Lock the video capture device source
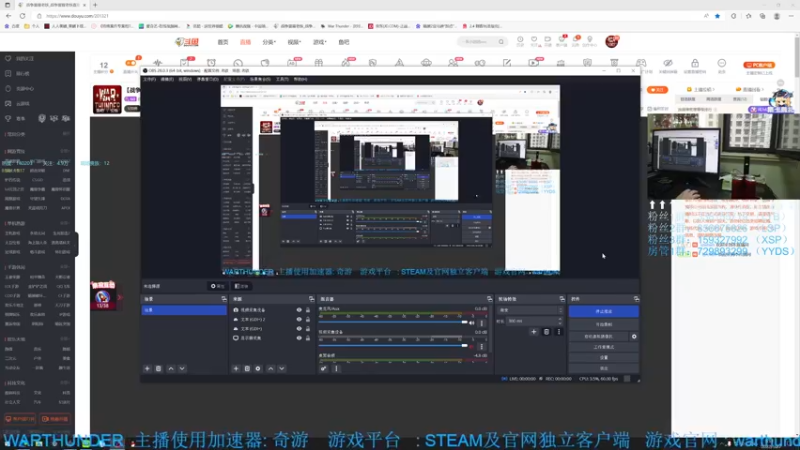 click(308, 310)
